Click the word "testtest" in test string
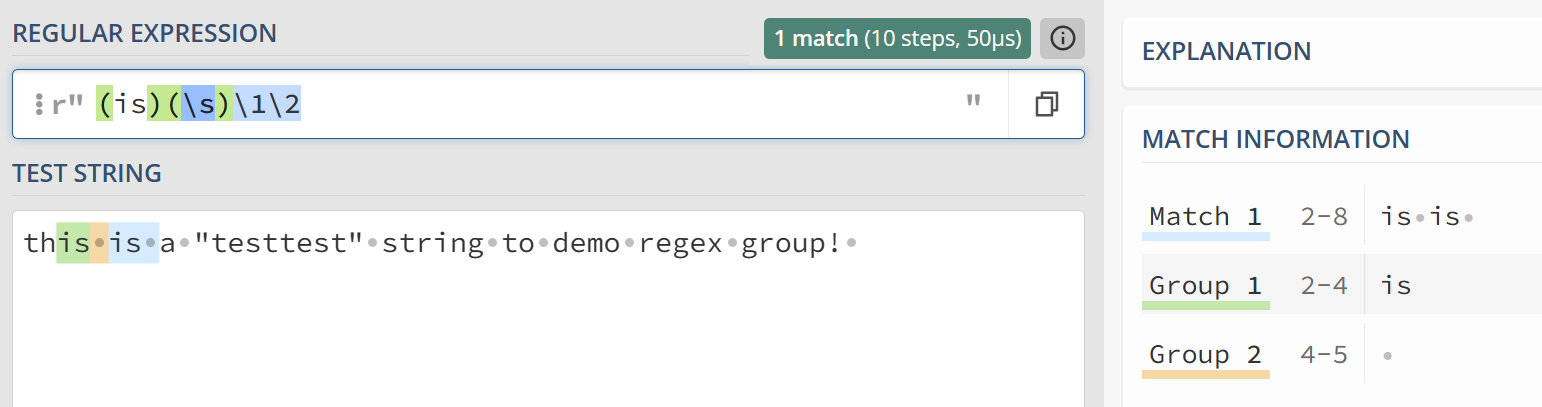Image resolution: width=1542 pixels, height=407 pixels. [x=278, y=243]
